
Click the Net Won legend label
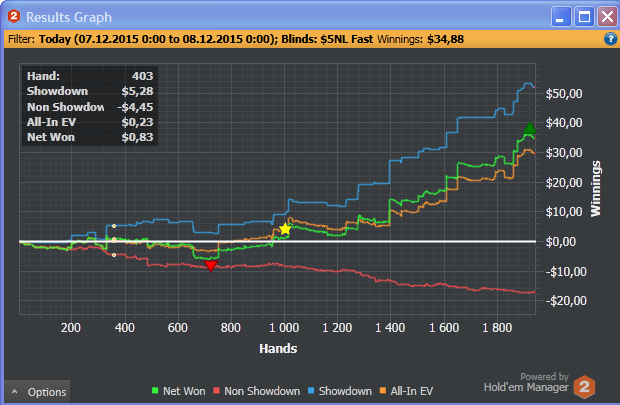click(184, 391)
